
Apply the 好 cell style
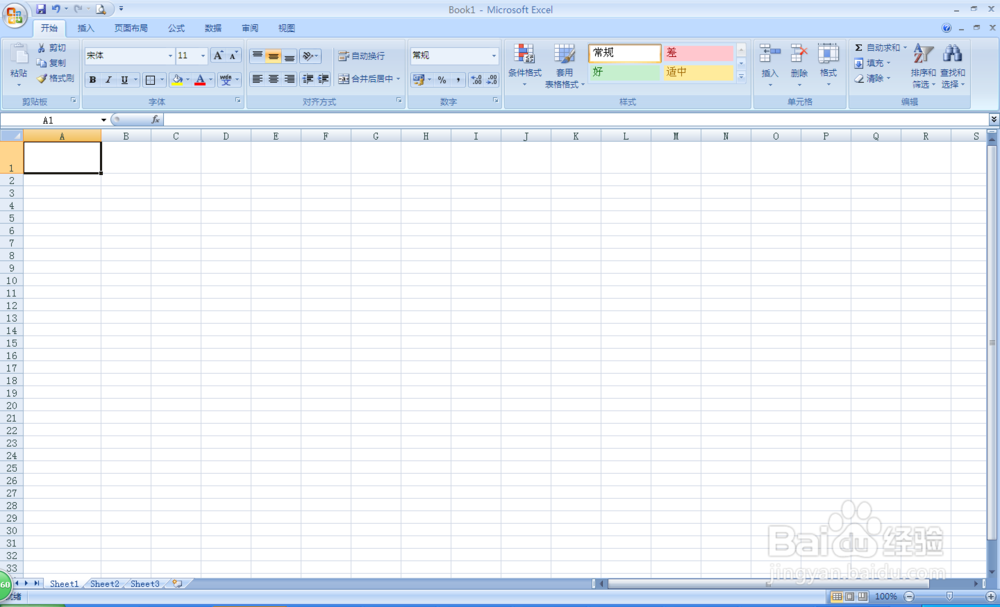click(x=624, y=72)
